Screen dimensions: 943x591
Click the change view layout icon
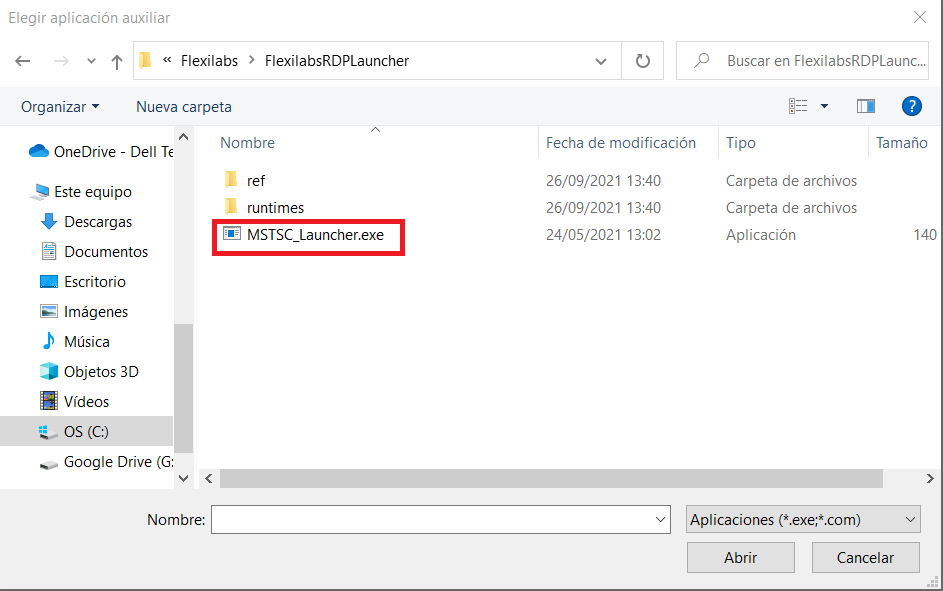click(x=798, y=106)
